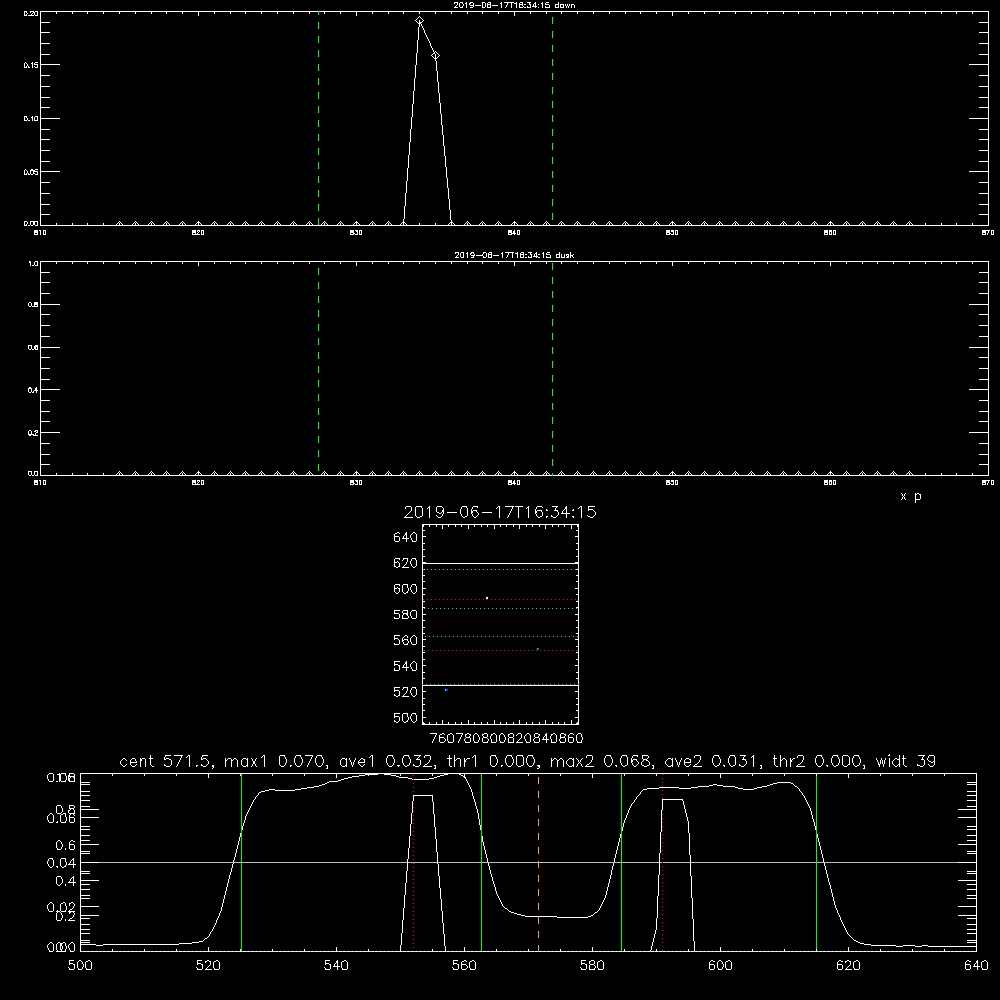Click the "580" x-axis label of the bottom plot
Image resolution: width=1000 pixels, height=1000 pixels.
pos(592,966)
